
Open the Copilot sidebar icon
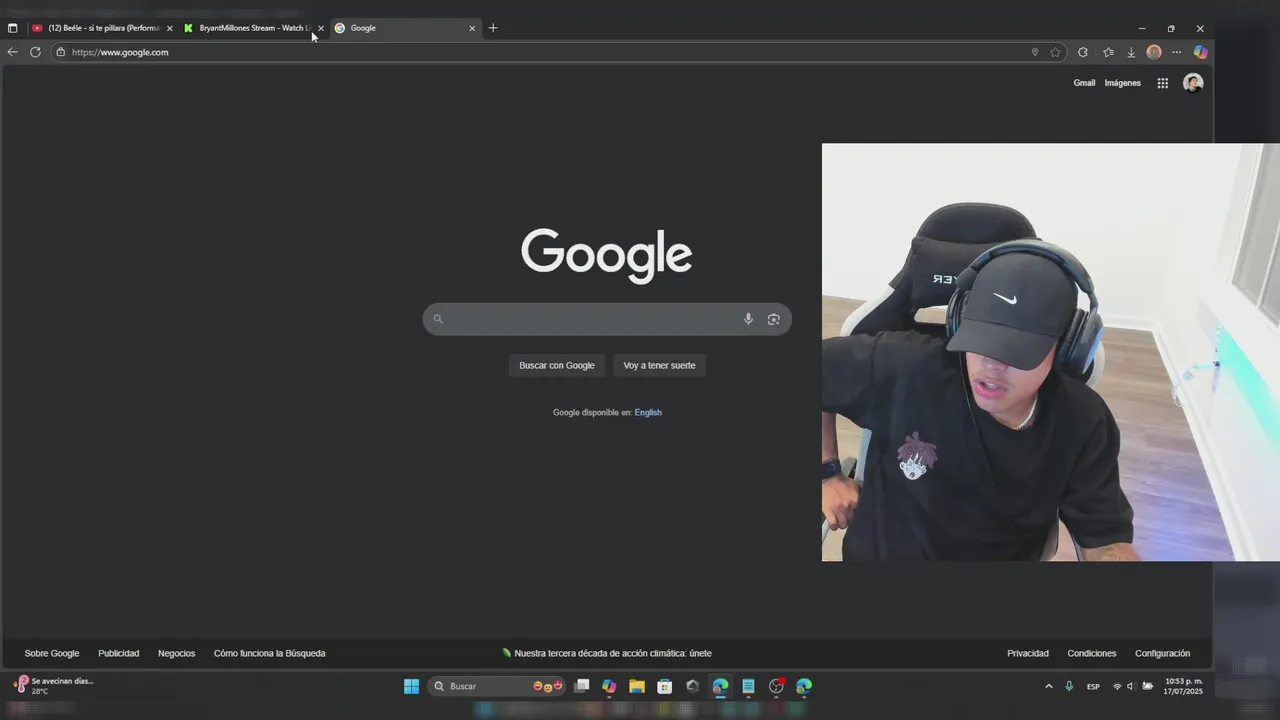(1201, 52)
